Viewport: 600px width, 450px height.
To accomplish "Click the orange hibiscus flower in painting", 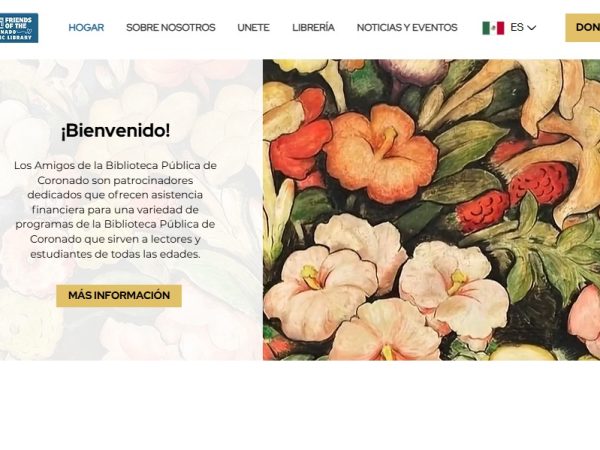I will (381, 153).
